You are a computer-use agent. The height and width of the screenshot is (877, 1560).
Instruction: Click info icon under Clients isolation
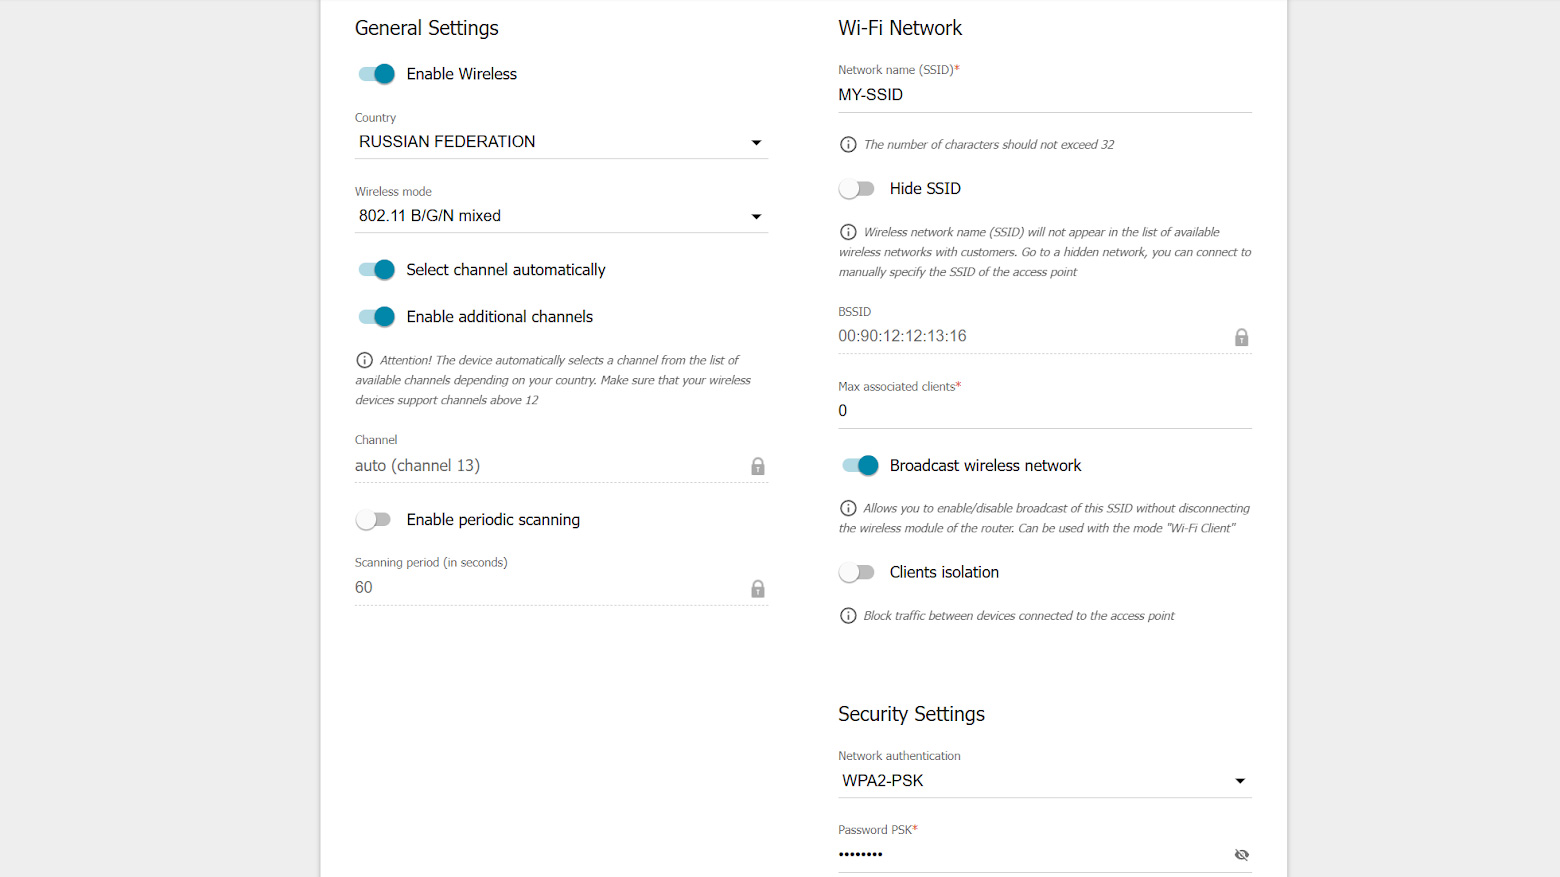pos(848,616)
